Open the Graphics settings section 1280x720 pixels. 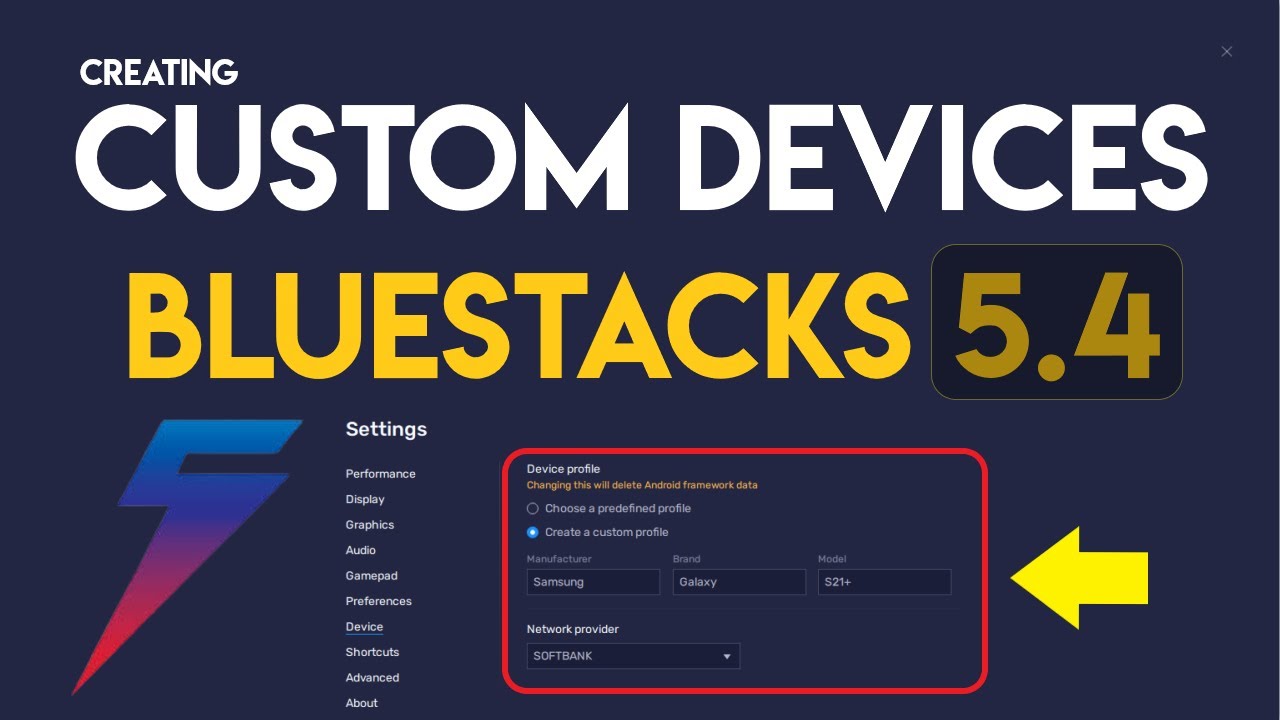(x=370, y=525)
